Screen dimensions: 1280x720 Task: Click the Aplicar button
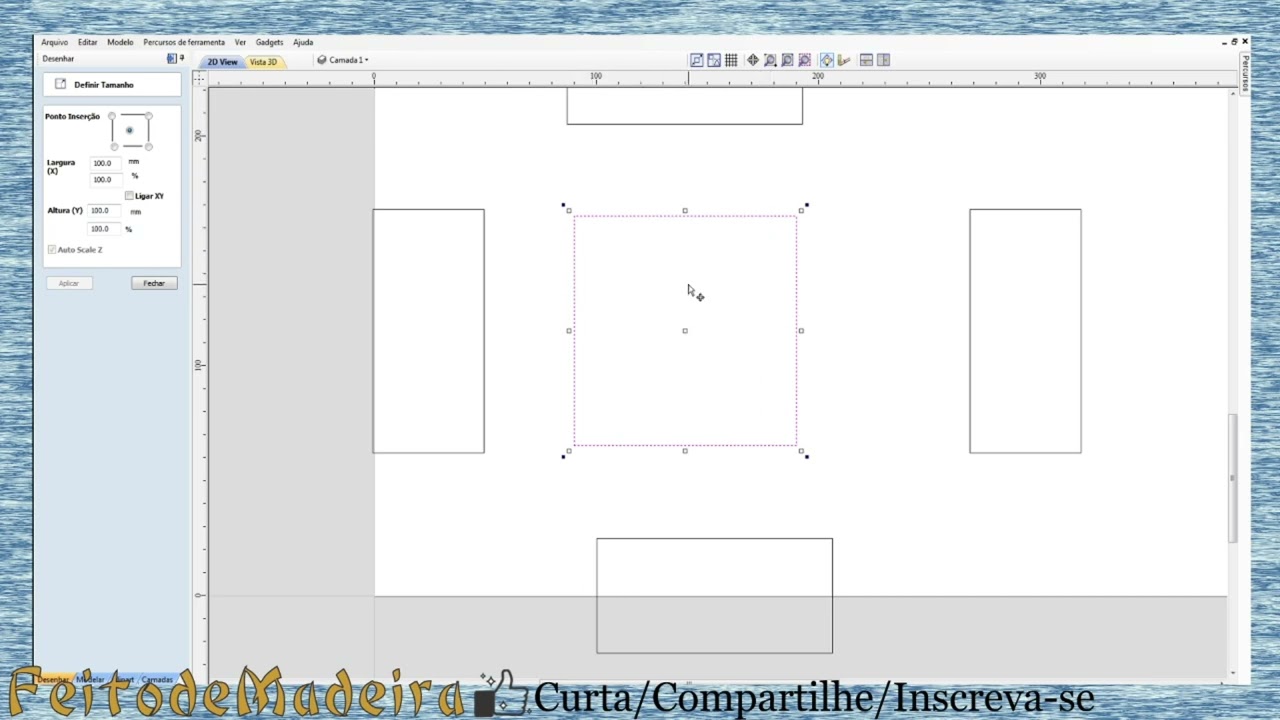(69, 283)
